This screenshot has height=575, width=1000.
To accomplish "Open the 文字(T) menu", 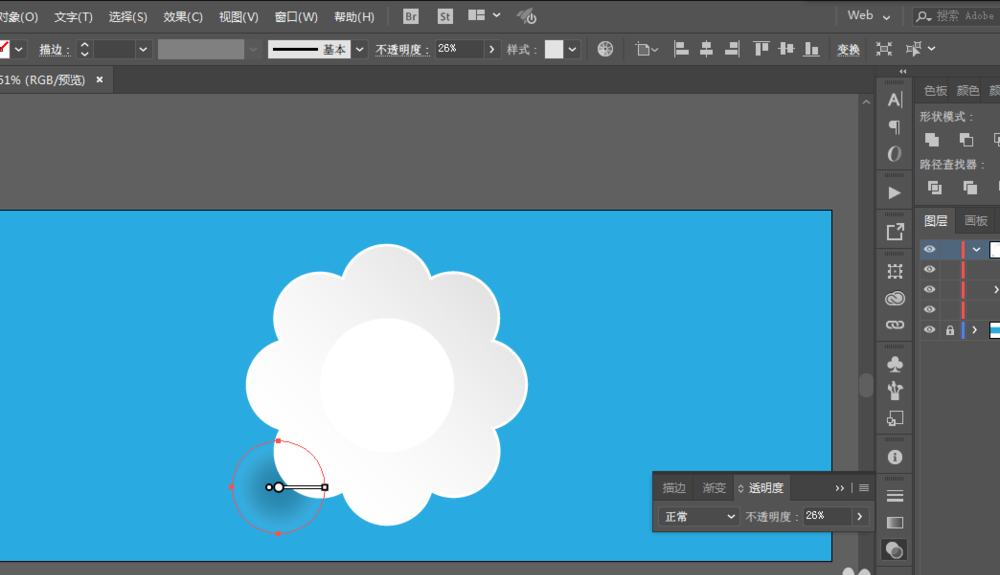I will coord(73,17).
